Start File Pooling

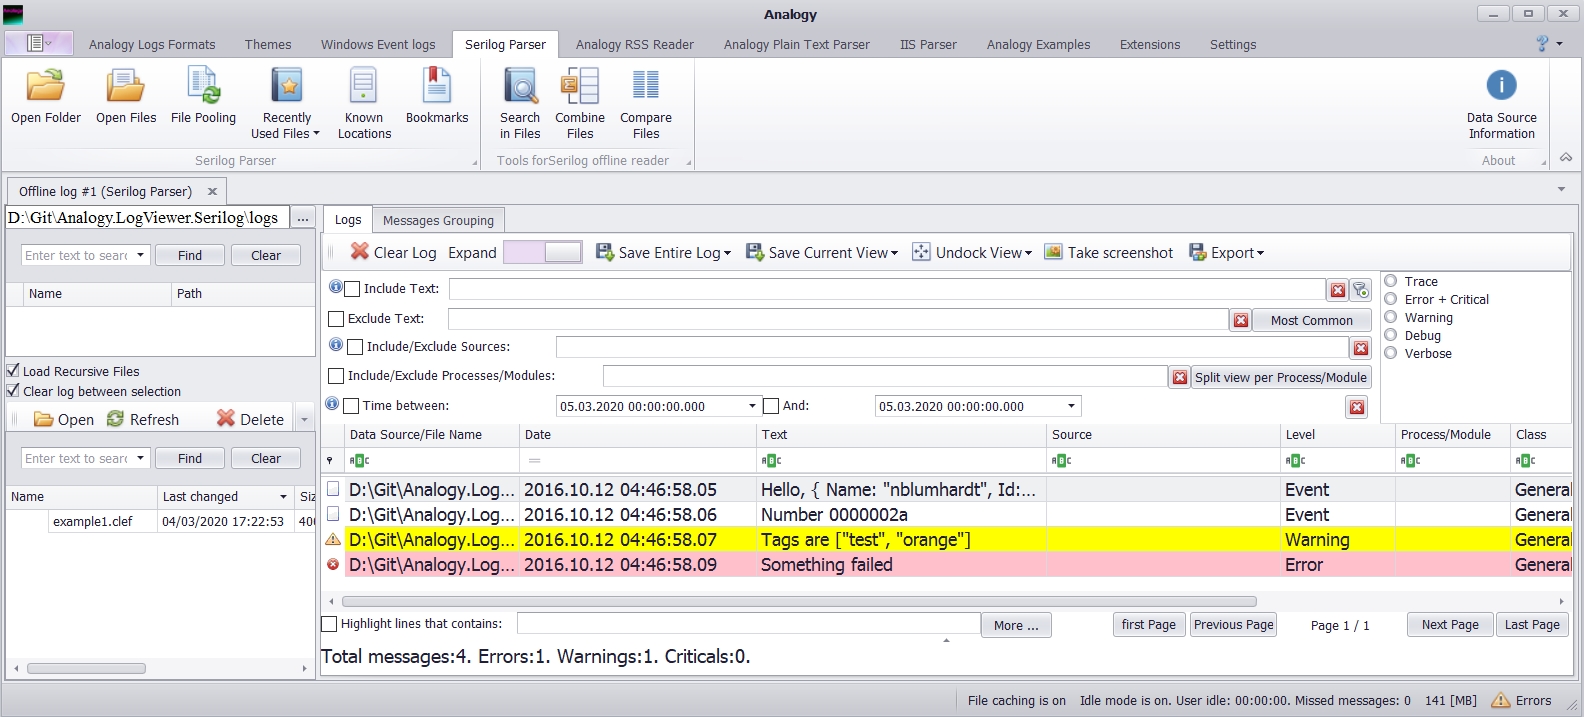click(203, 96)
